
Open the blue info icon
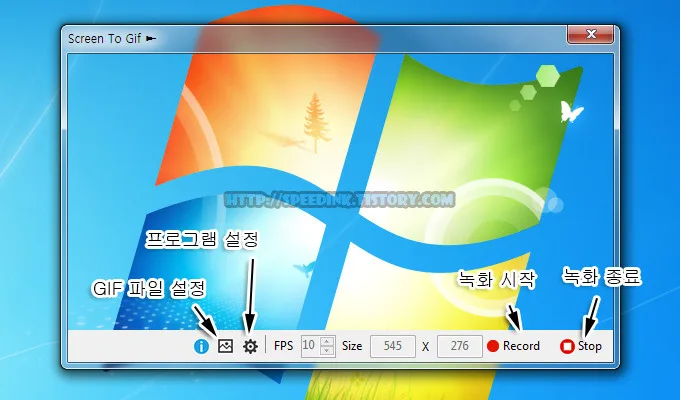click(x=201, y=346)
